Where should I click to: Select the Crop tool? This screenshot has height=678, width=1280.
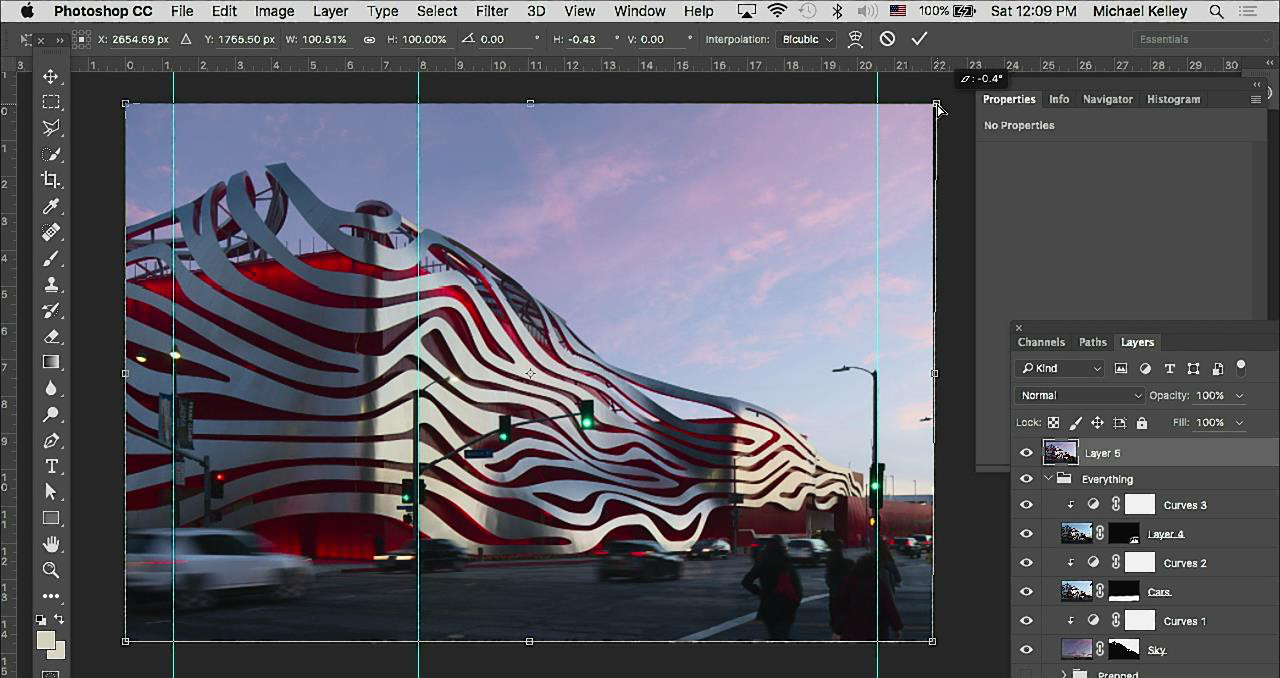(51, 181)
